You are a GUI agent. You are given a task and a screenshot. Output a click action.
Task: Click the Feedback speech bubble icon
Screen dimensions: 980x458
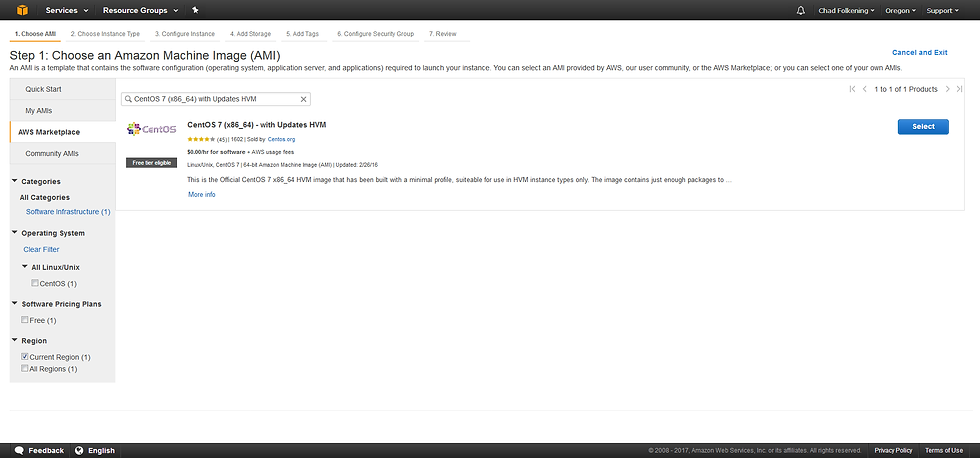(x=19, y=451)
